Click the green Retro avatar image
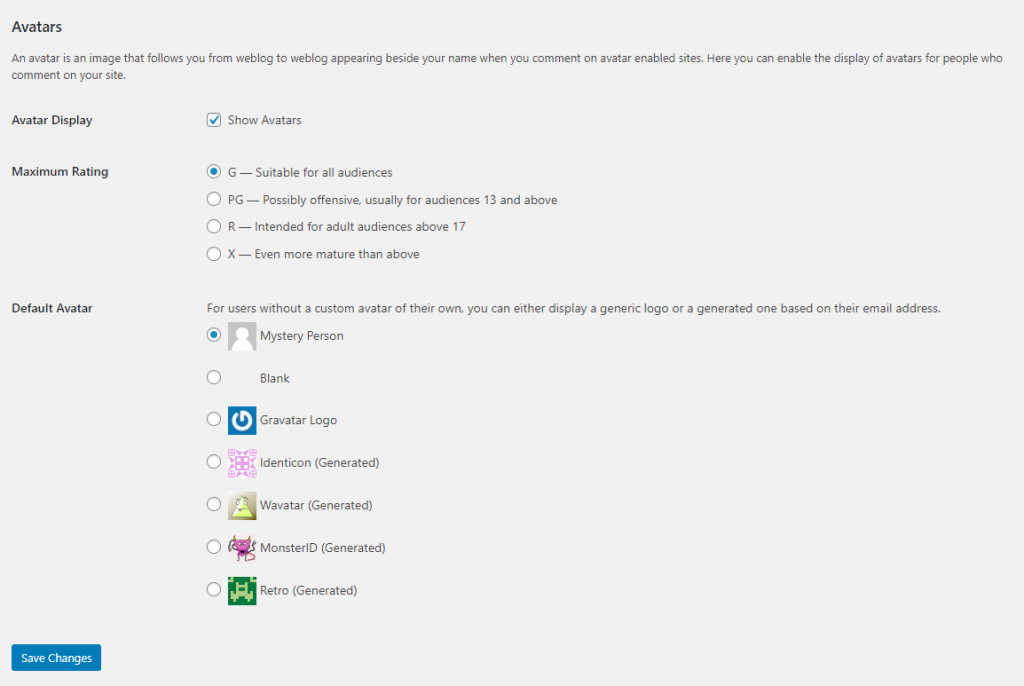Screen dimensions: 1024x686 pos(242,590)
